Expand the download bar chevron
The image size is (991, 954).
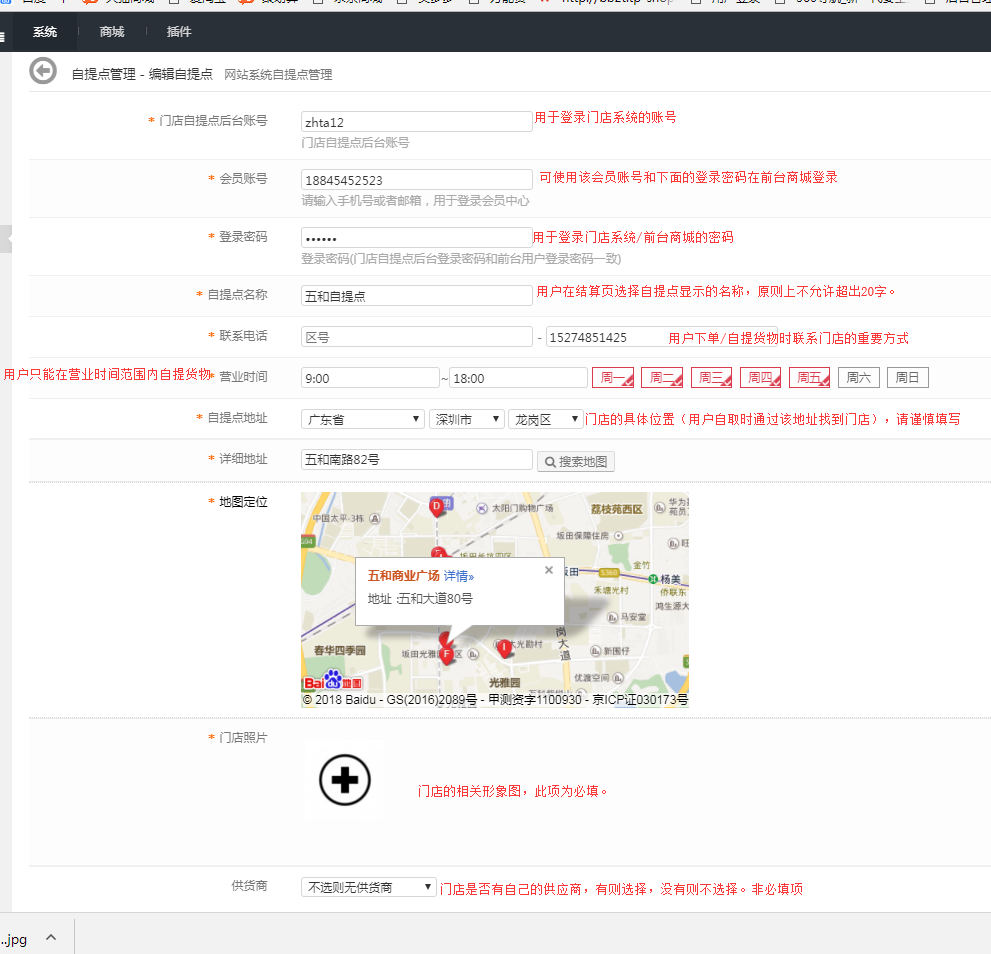[51, 938]
